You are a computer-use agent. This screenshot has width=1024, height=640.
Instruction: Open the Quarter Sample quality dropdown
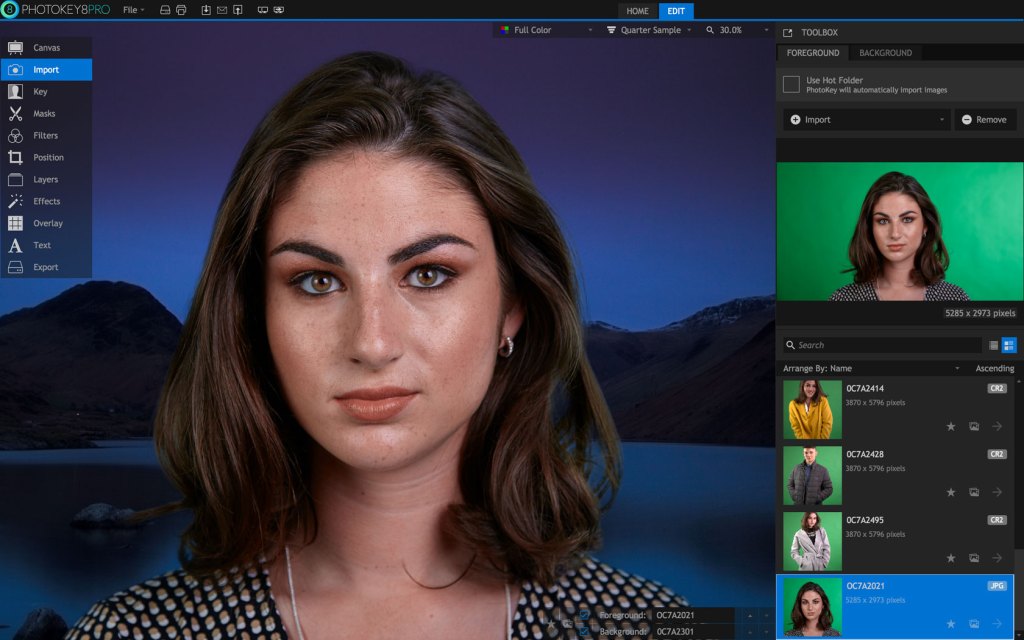coord(648,30)
